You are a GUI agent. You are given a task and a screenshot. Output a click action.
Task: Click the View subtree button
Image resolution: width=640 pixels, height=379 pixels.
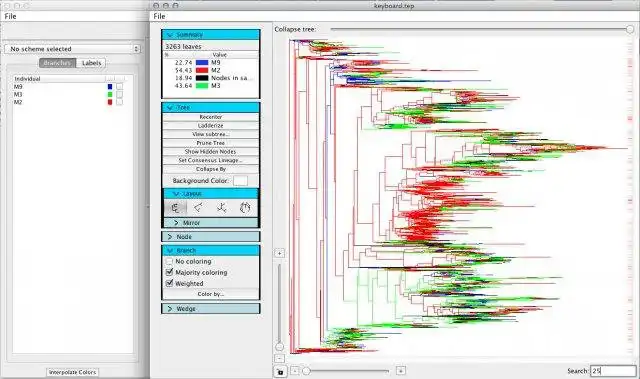click(x=211, y=134)
